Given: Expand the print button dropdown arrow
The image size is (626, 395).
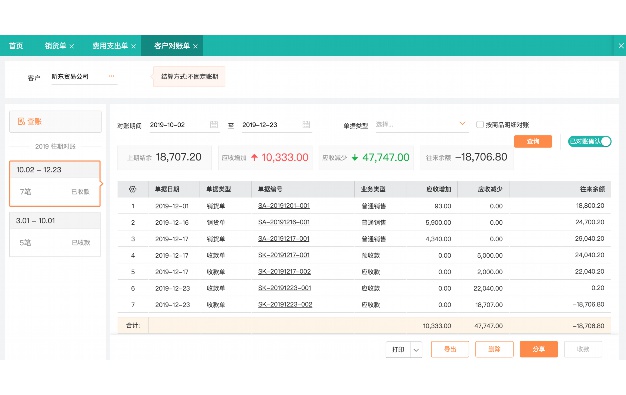Looking at the screenshot, I should coord(416,350).
